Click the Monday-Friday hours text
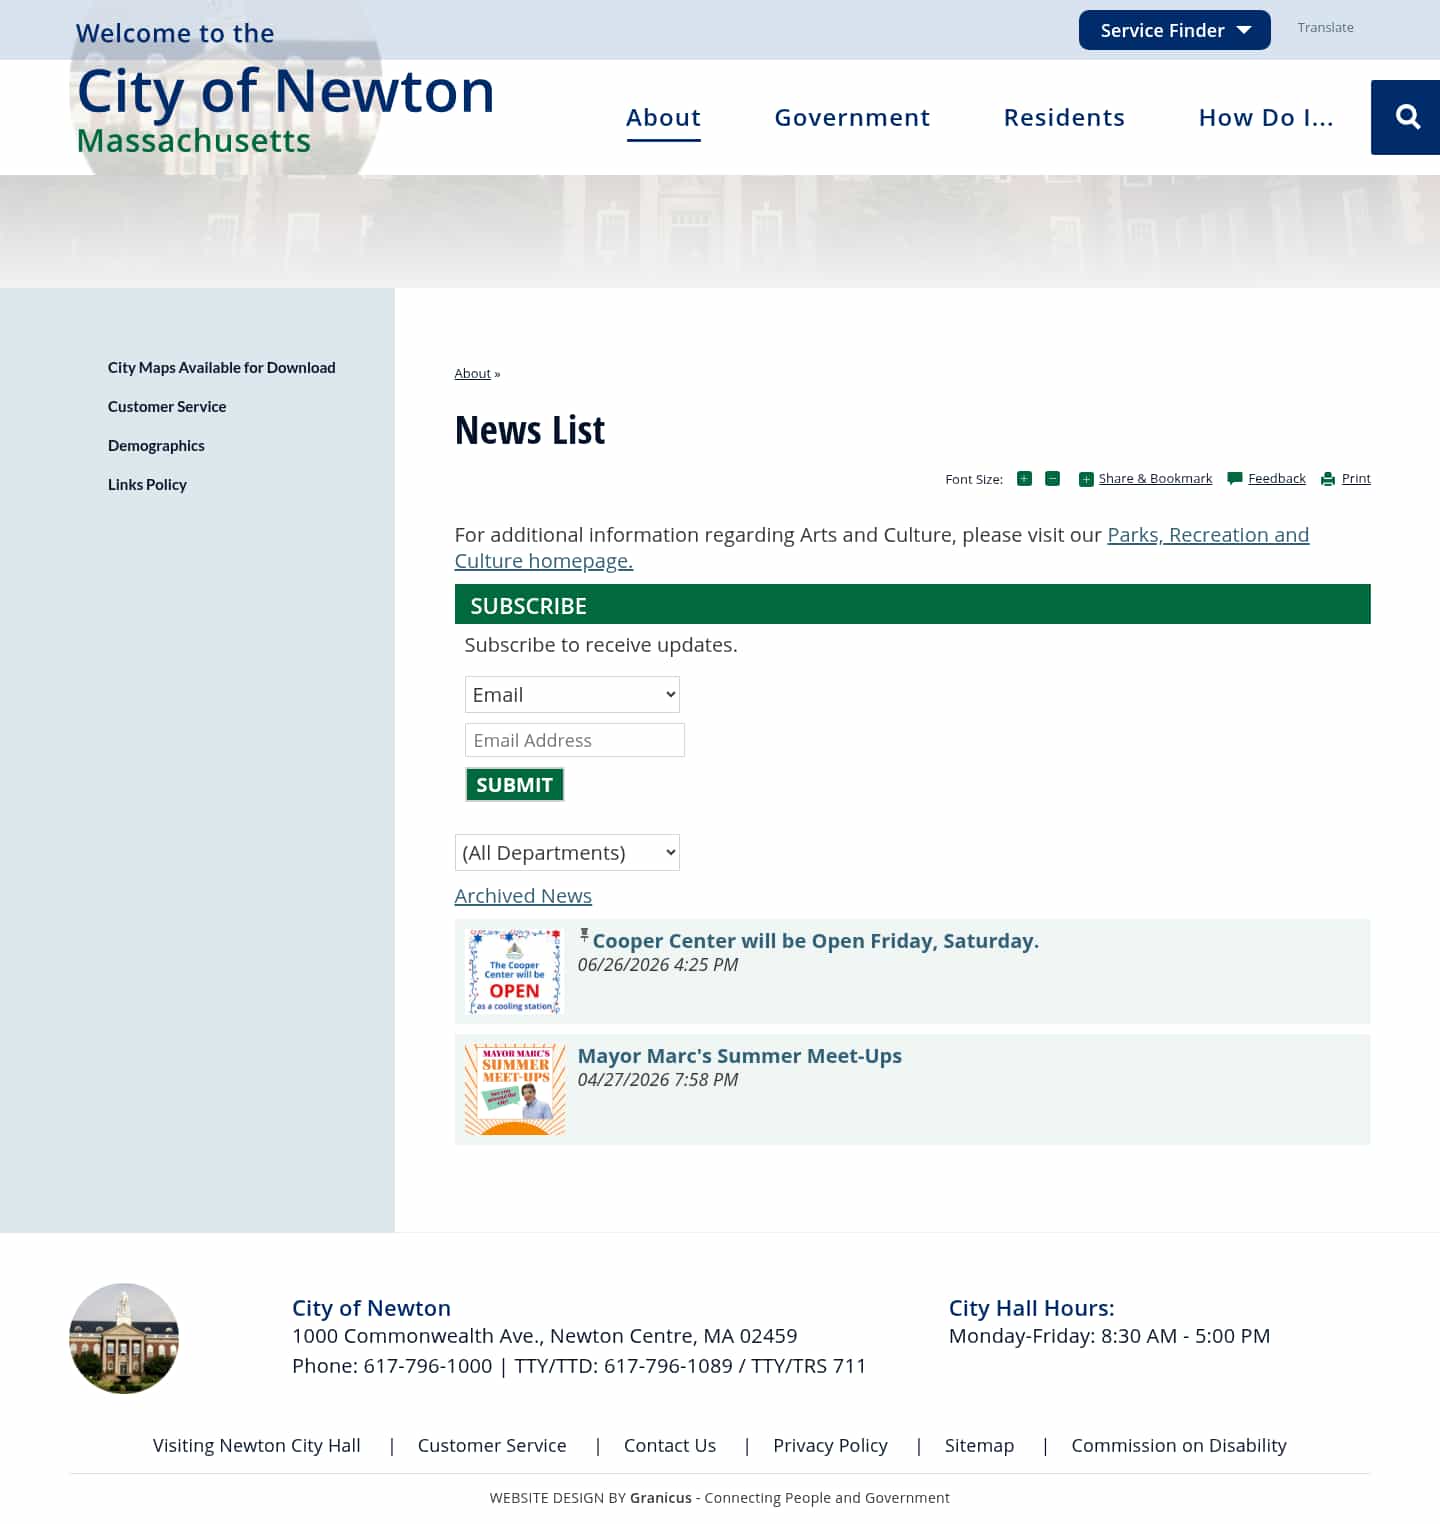1440x1524 pixels. pyautogui.click(x=1109, y=1336)
